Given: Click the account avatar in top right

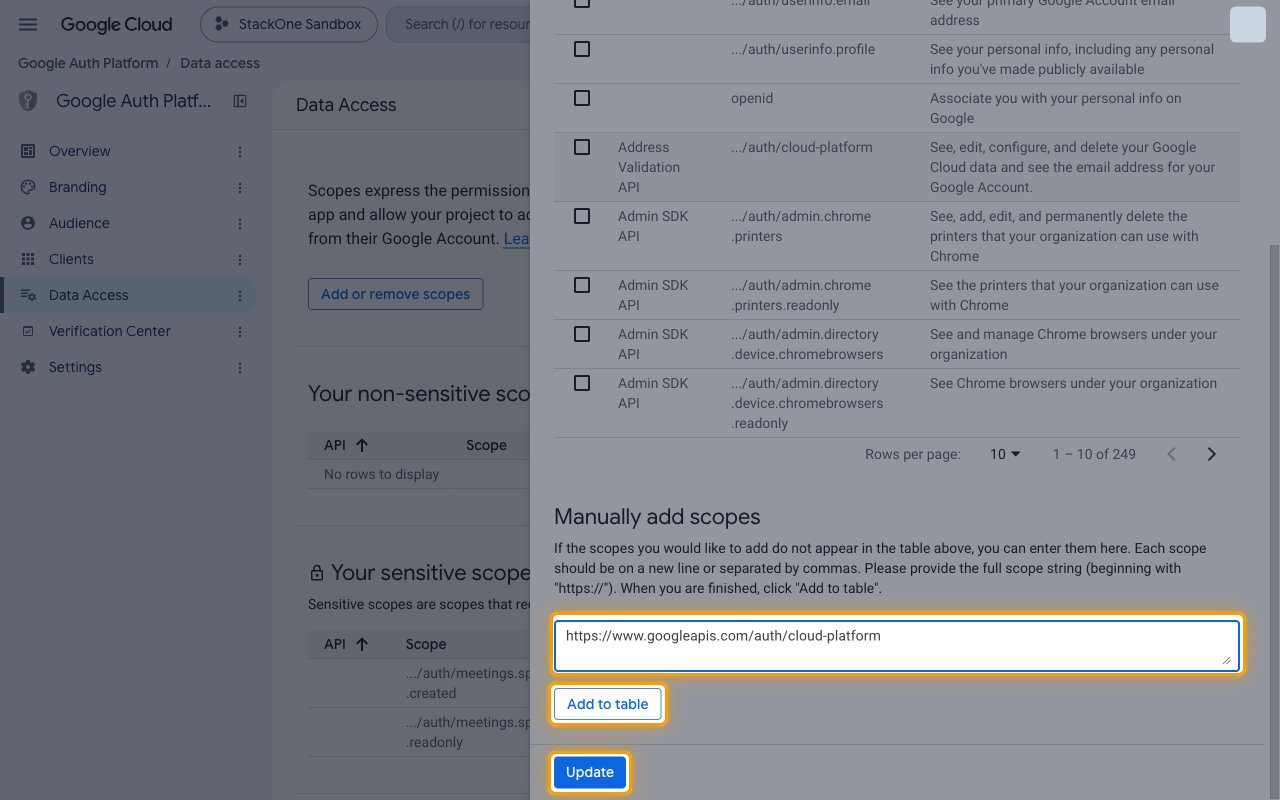Looking at the screenshot, I should [x=1248, y=24].
